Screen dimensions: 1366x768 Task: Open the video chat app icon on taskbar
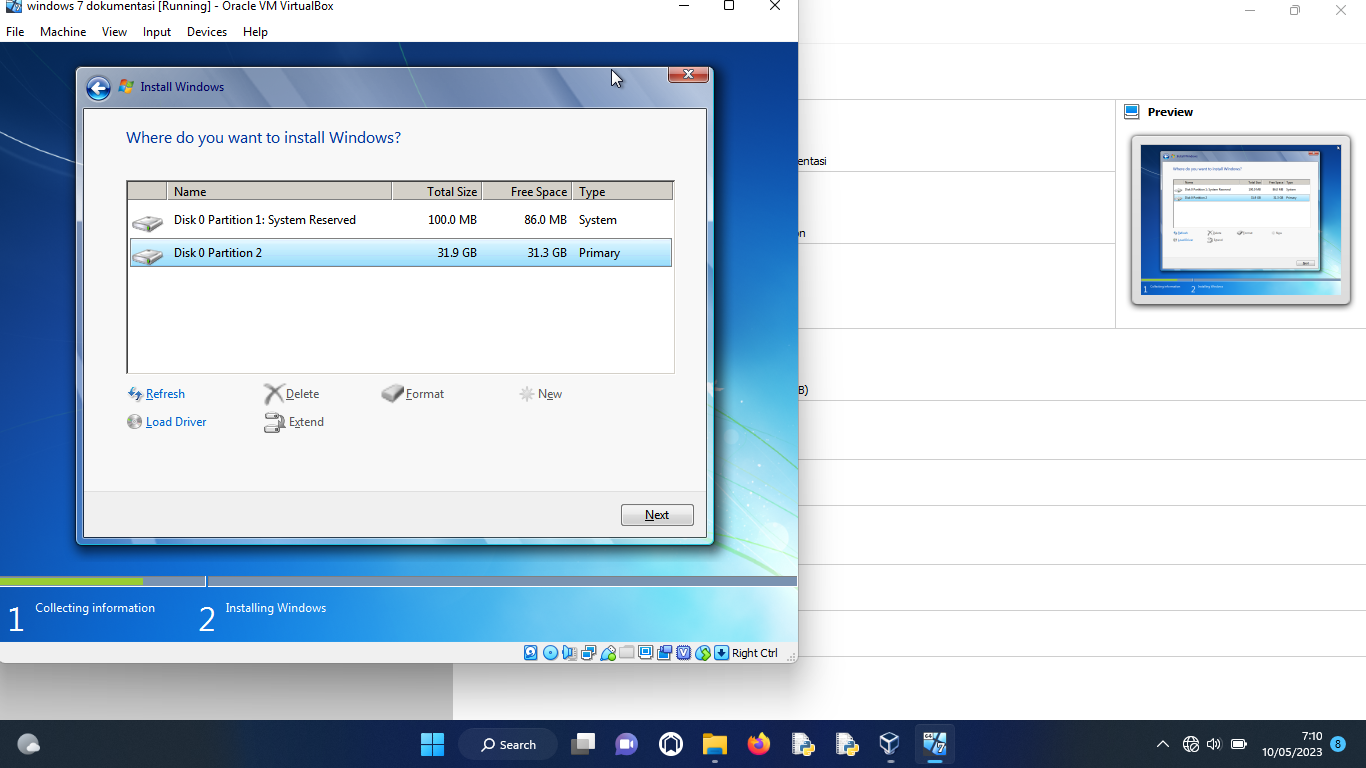627,744
